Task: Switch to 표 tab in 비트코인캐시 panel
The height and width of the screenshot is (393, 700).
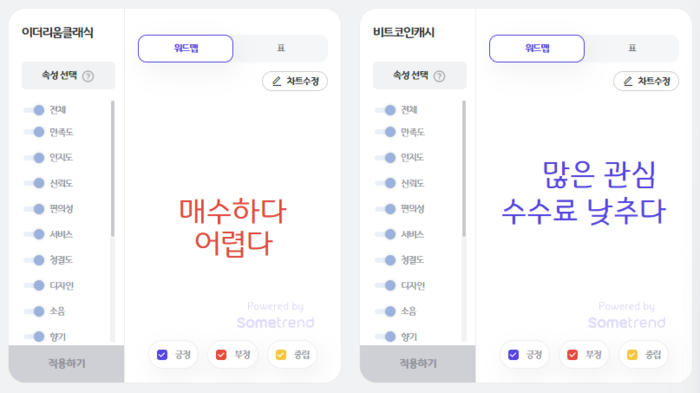Action: [632, 48]
